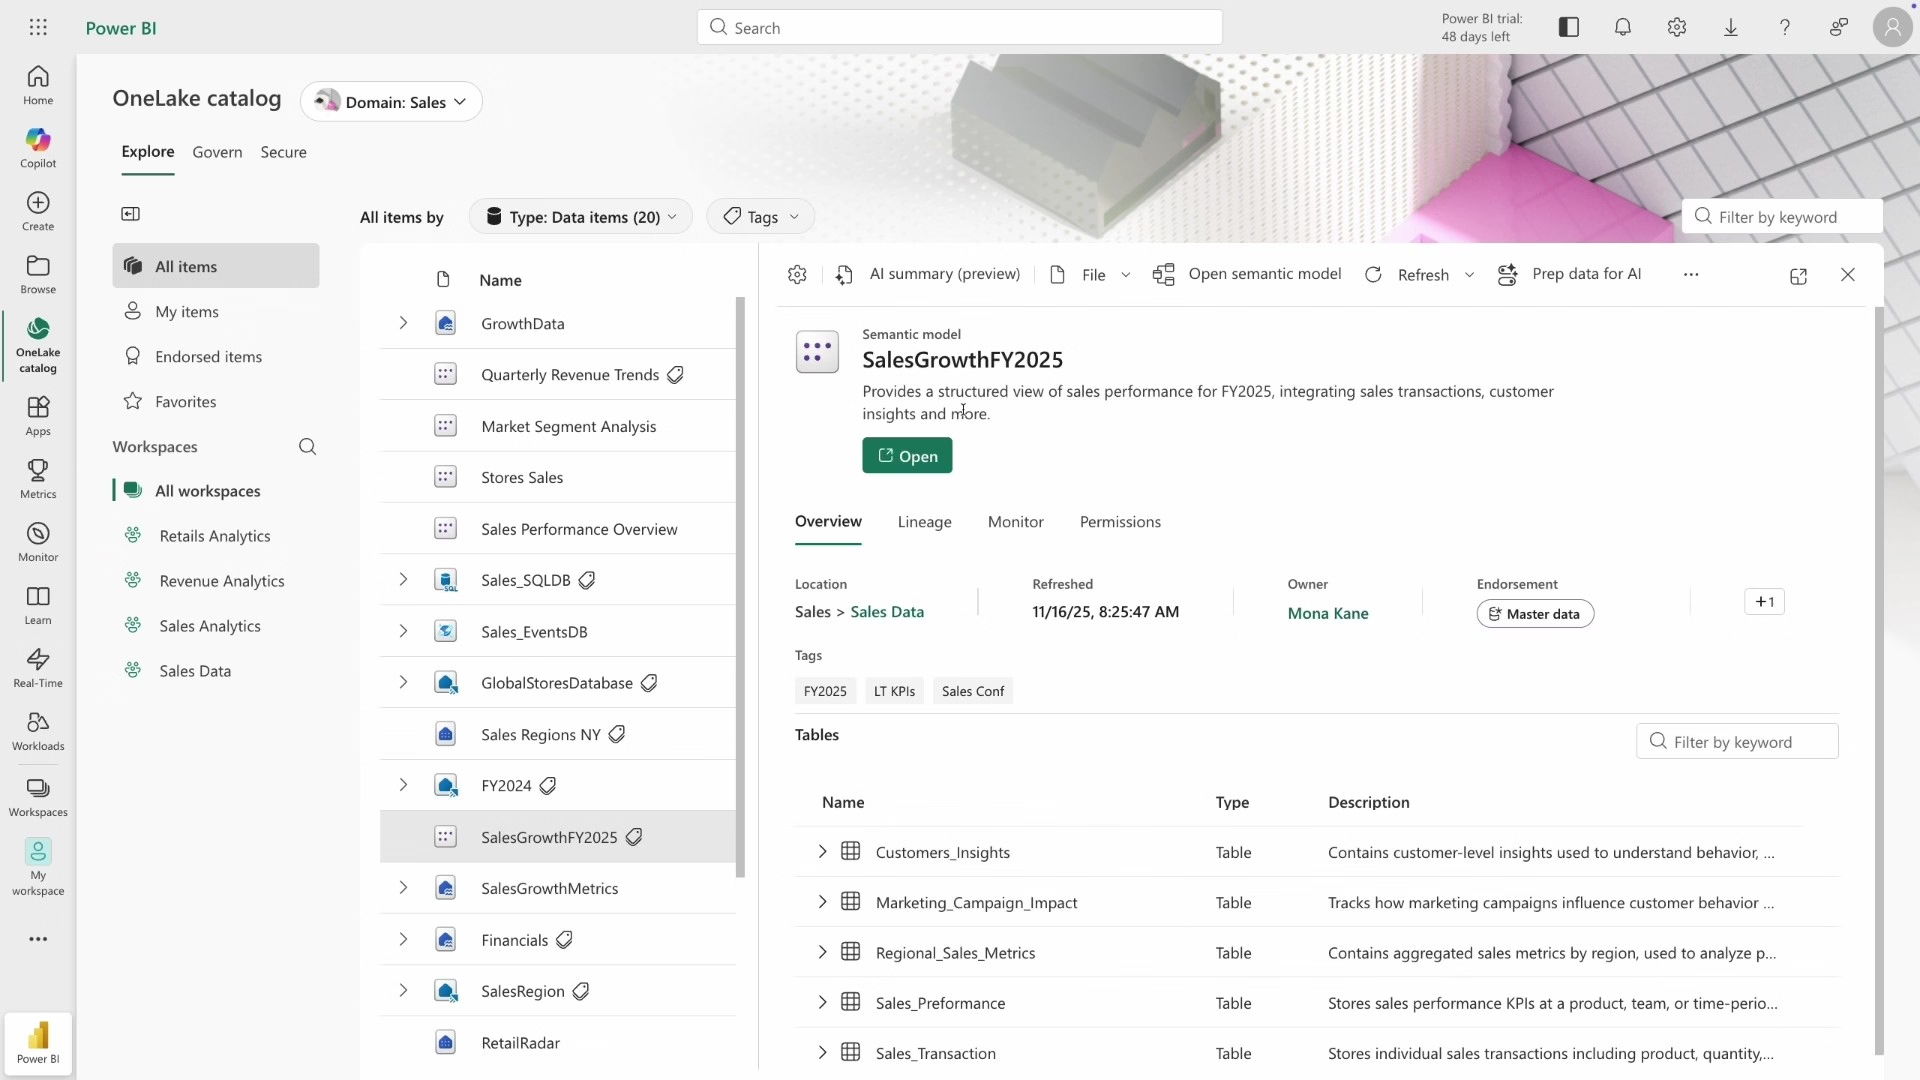
Task: Open the Refresh dropdown arrow
Action: (x=1469, y=275)
